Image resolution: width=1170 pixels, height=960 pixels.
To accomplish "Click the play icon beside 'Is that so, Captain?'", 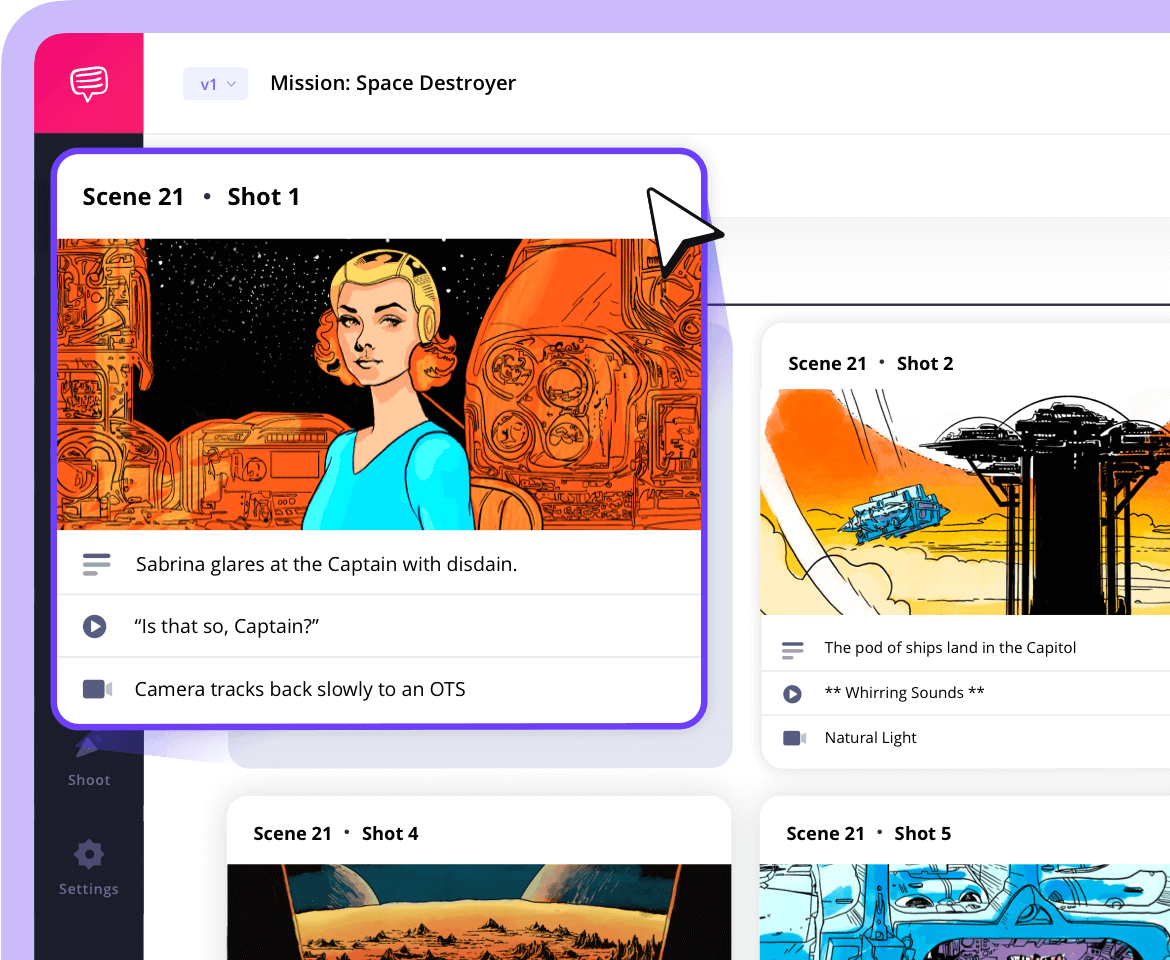I will point(96,626).
